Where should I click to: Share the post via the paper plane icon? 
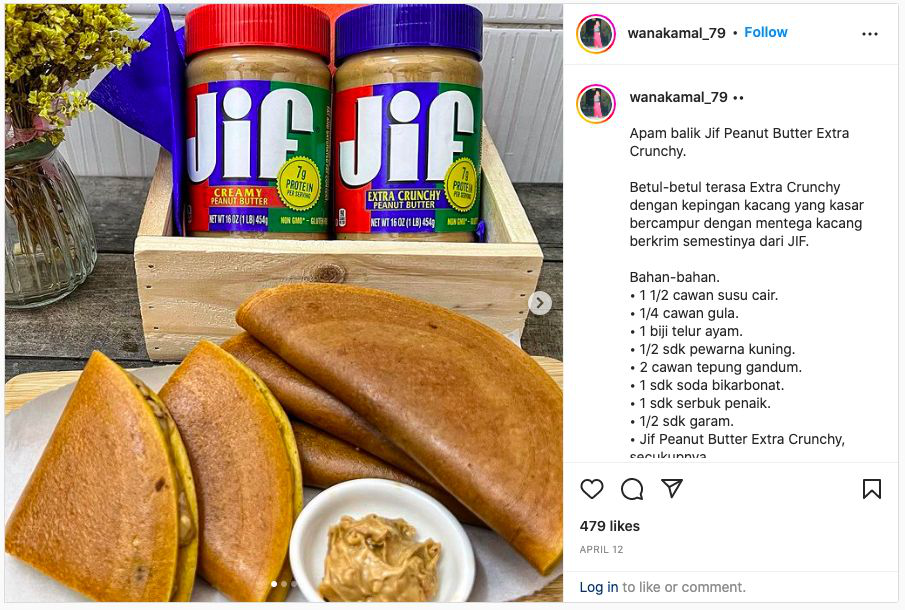pos(672,488)
